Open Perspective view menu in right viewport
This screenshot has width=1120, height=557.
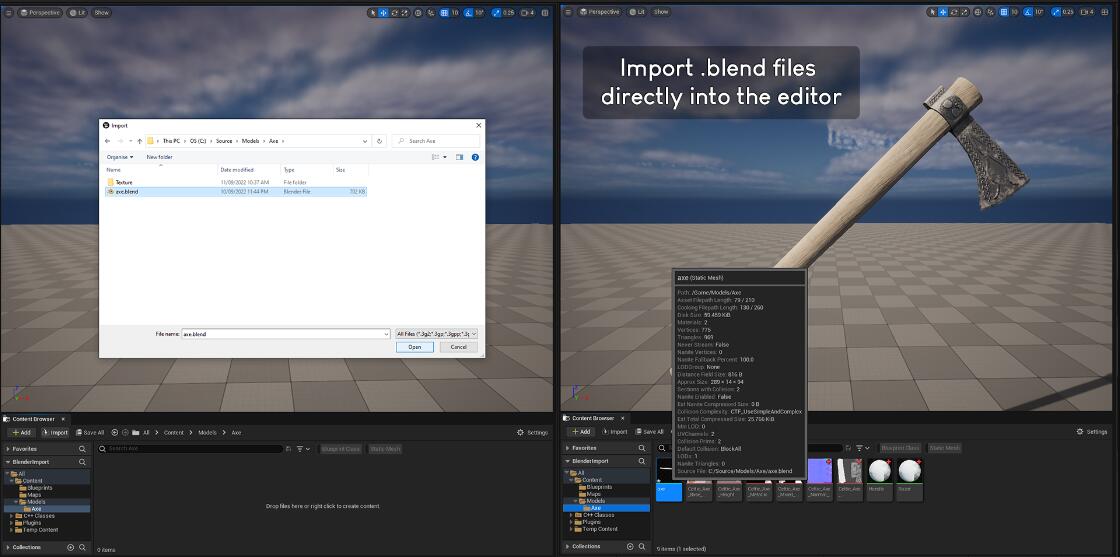600,12
